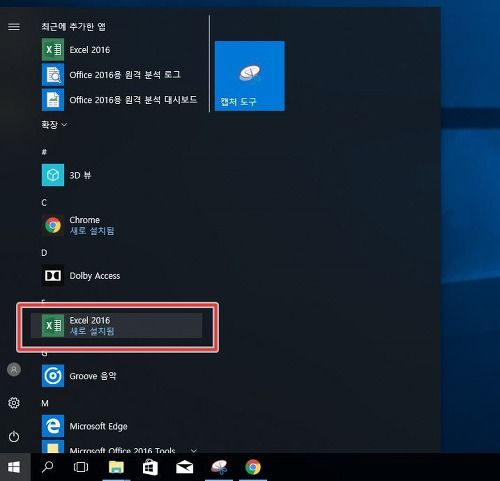
Task: Click the Windows Start button
Action: 14,467
